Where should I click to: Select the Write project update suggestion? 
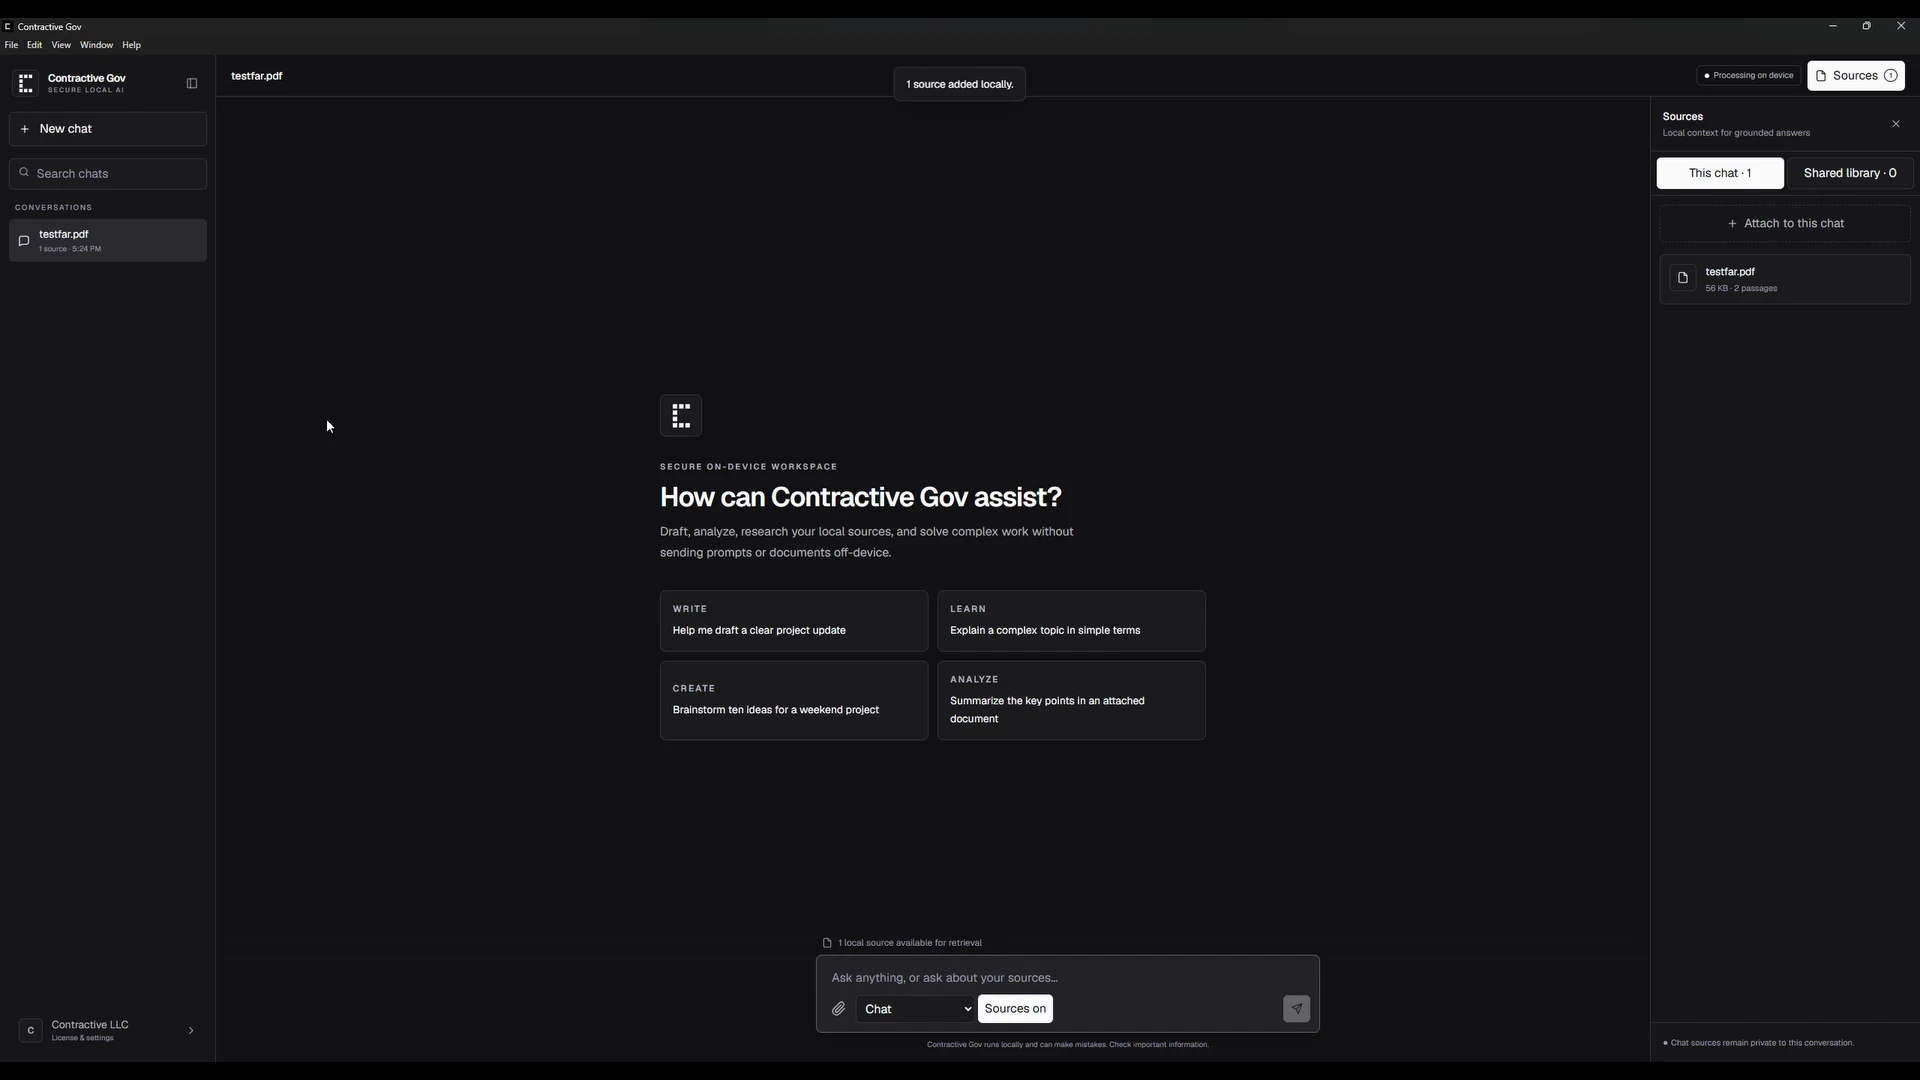click(794, 621)
